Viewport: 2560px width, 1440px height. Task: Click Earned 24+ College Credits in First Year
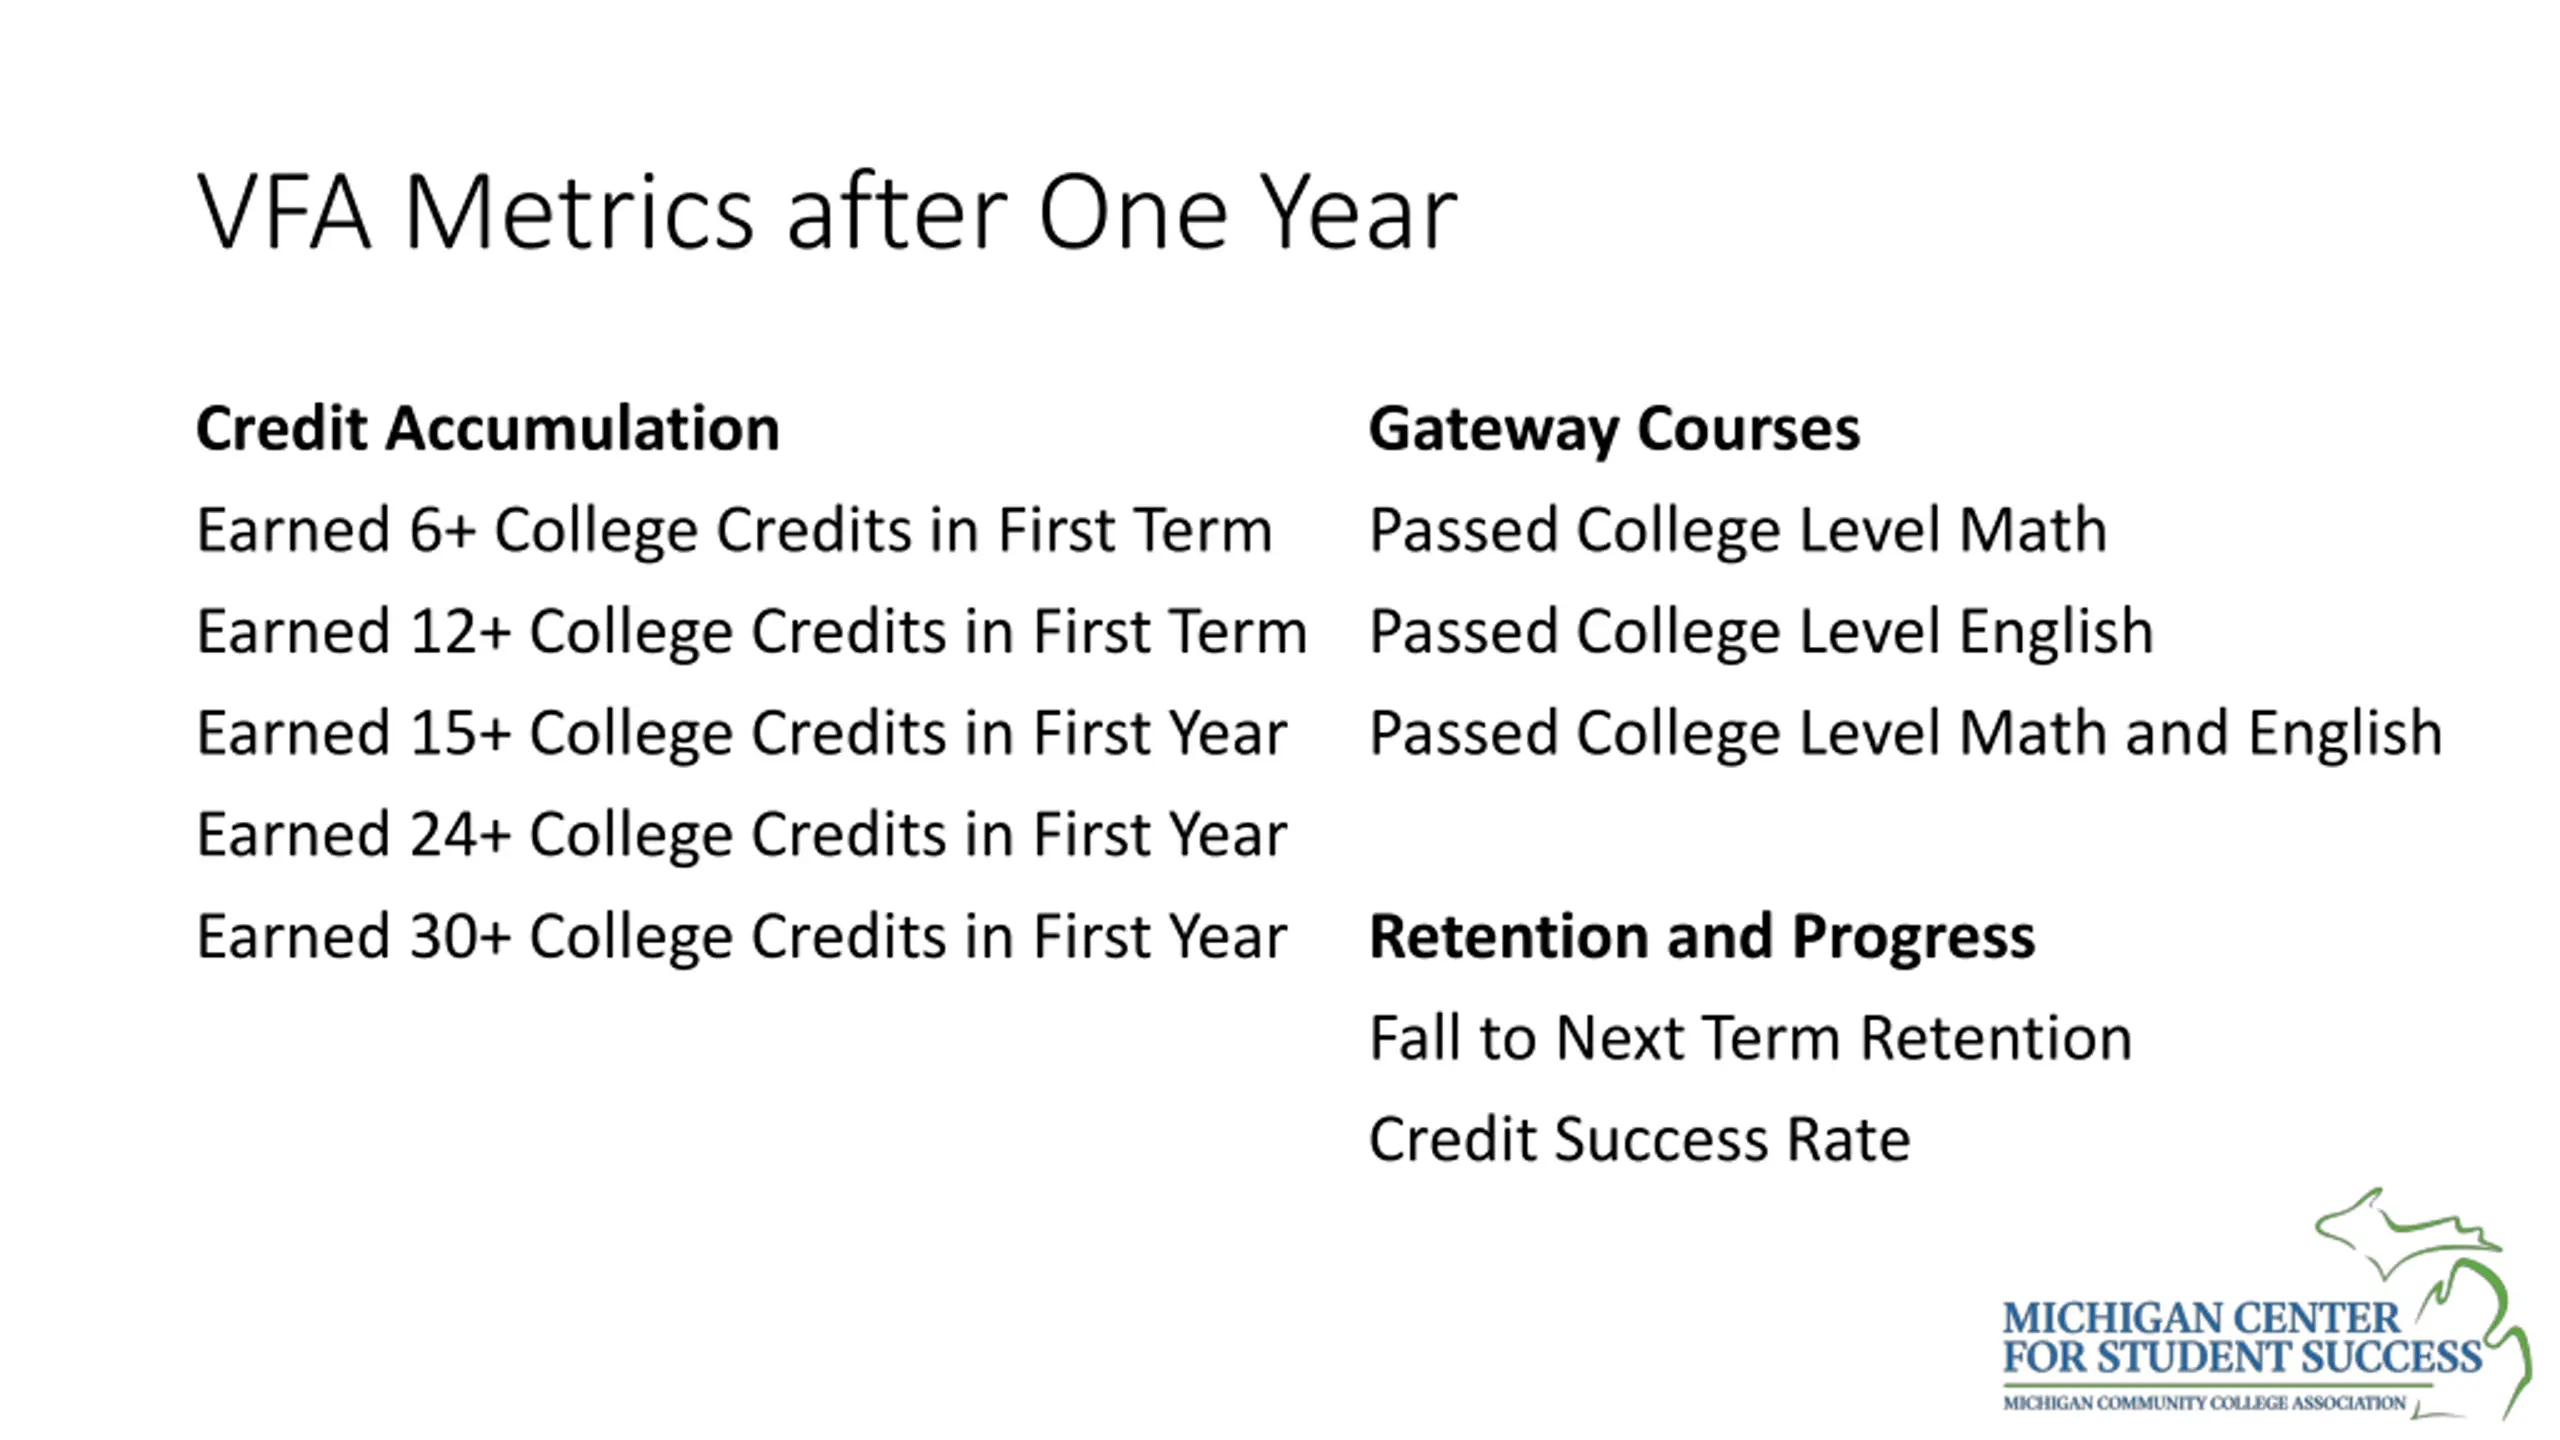pyautogui.click(x=741, y=835)
